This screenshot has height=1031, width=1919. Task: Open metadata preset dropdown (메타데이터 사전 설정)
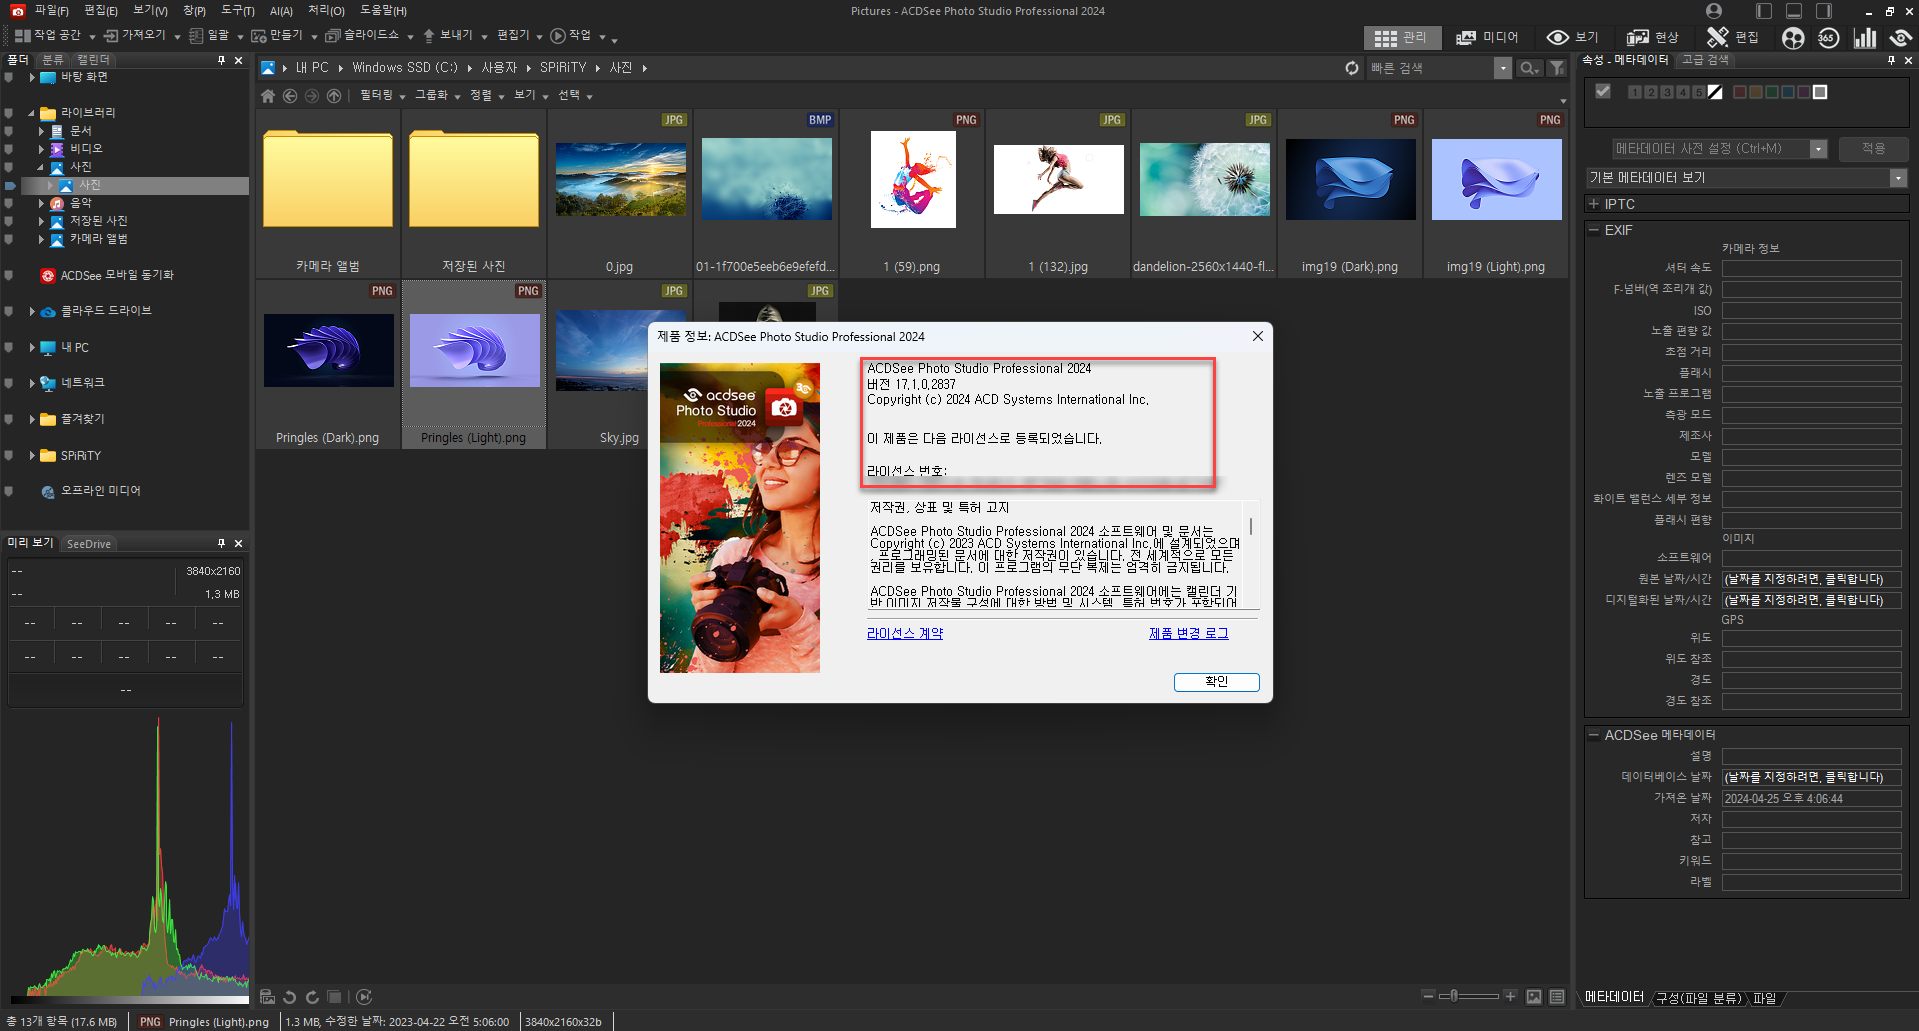1818,149
